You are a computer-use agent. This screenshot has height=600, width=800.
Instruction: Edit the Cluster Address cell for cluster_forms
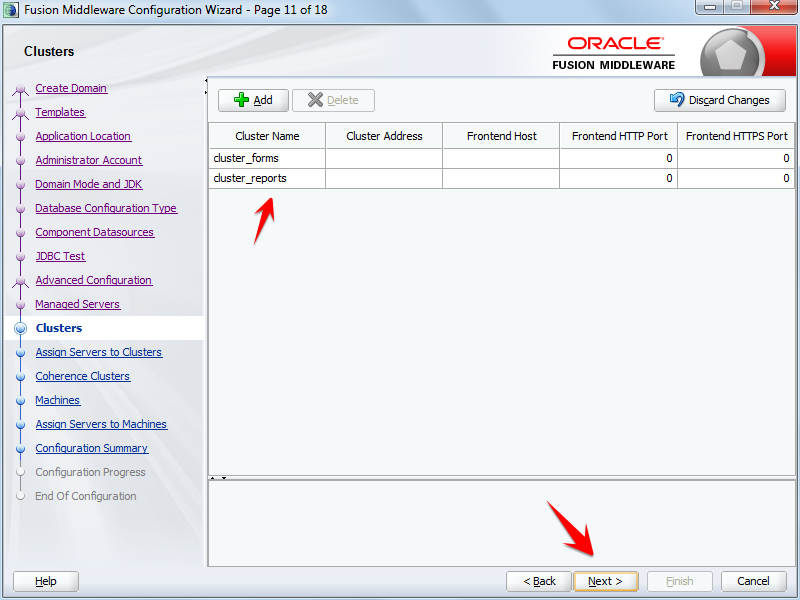pos(383,157)
